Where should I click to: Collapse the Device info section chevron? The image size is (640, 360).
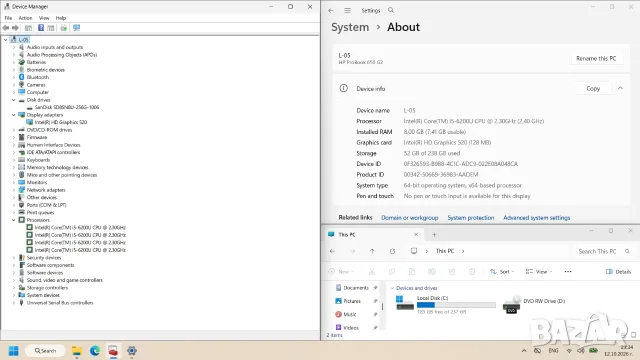tap(620, 88)
